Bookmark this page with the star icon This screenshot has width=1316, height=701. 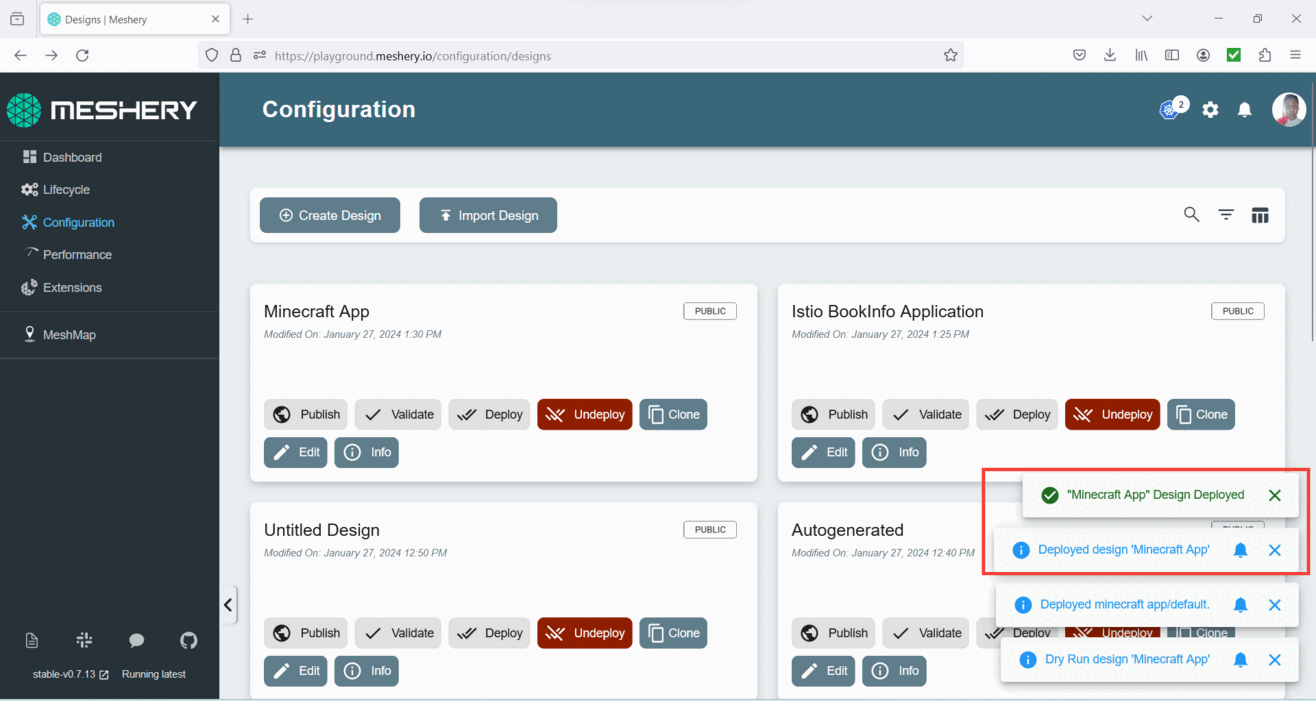tap(950, 56)
